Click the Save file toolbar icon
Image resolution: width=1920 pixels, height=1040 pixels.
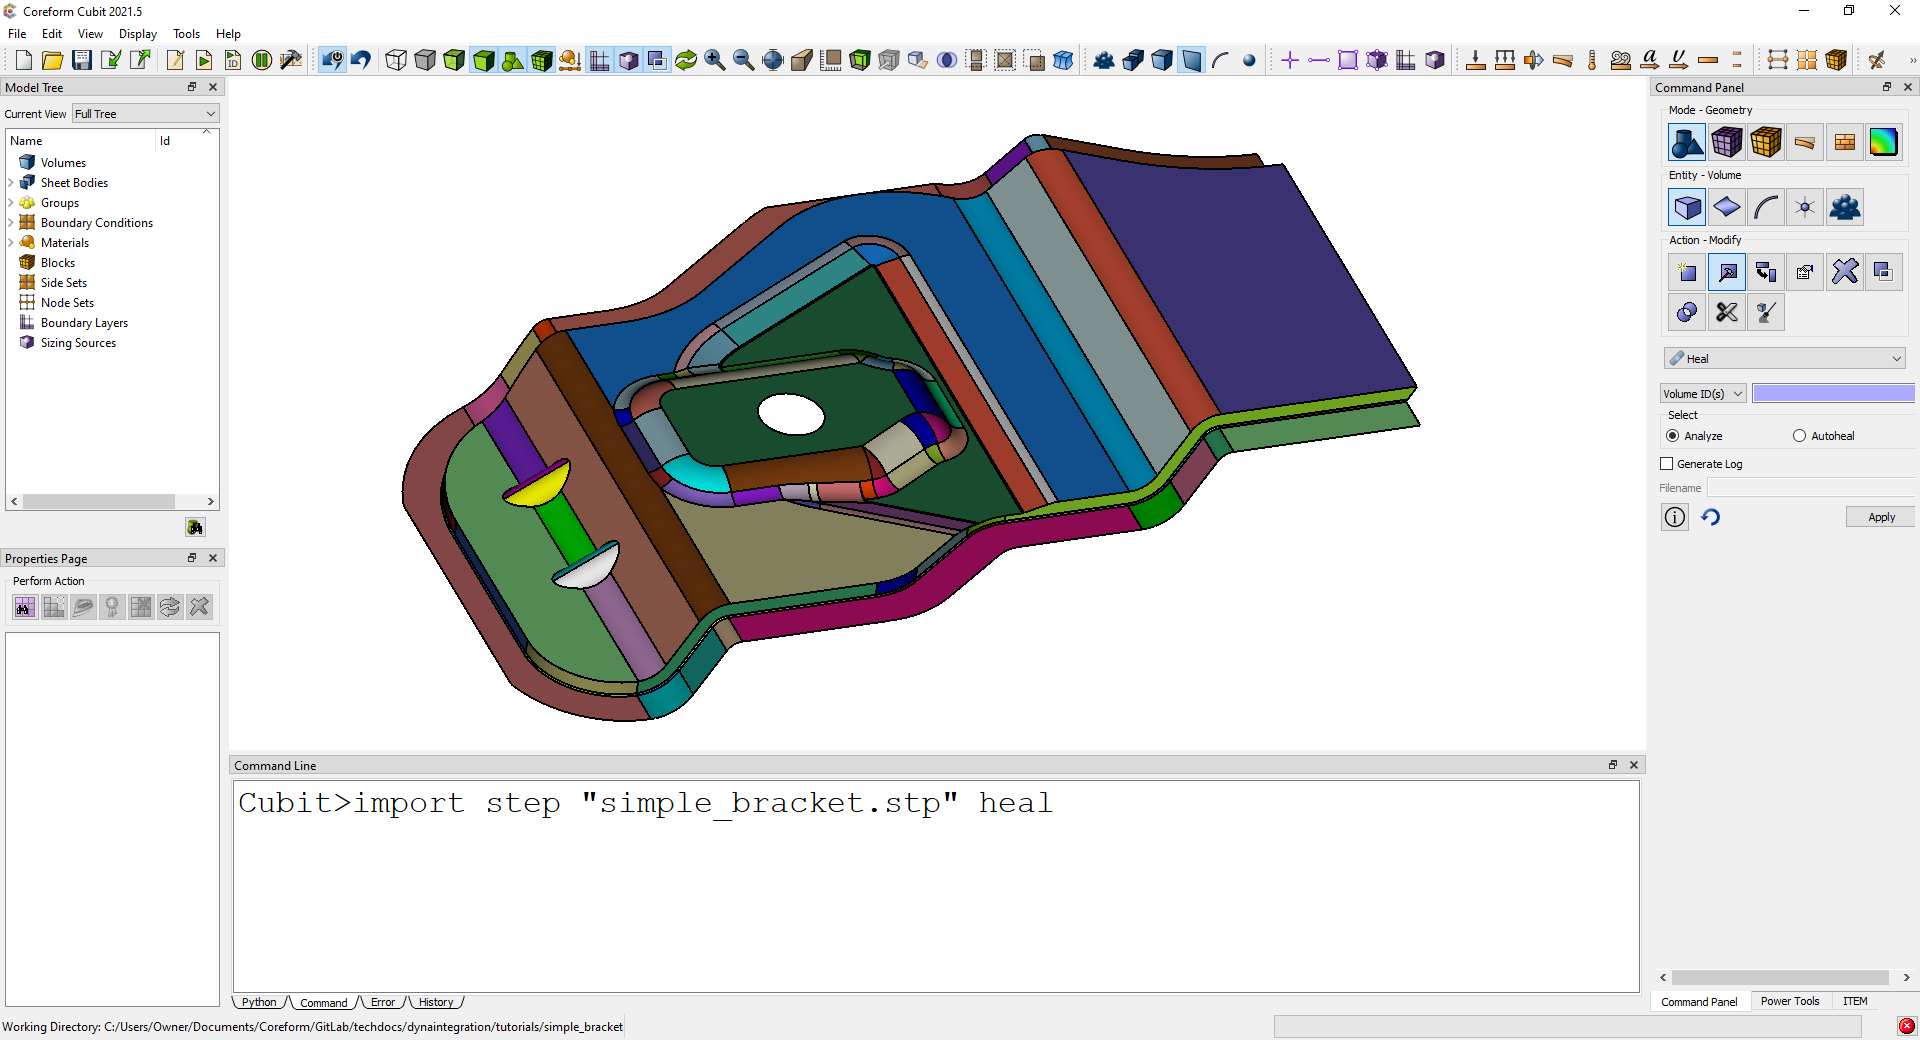pos(82,60)
